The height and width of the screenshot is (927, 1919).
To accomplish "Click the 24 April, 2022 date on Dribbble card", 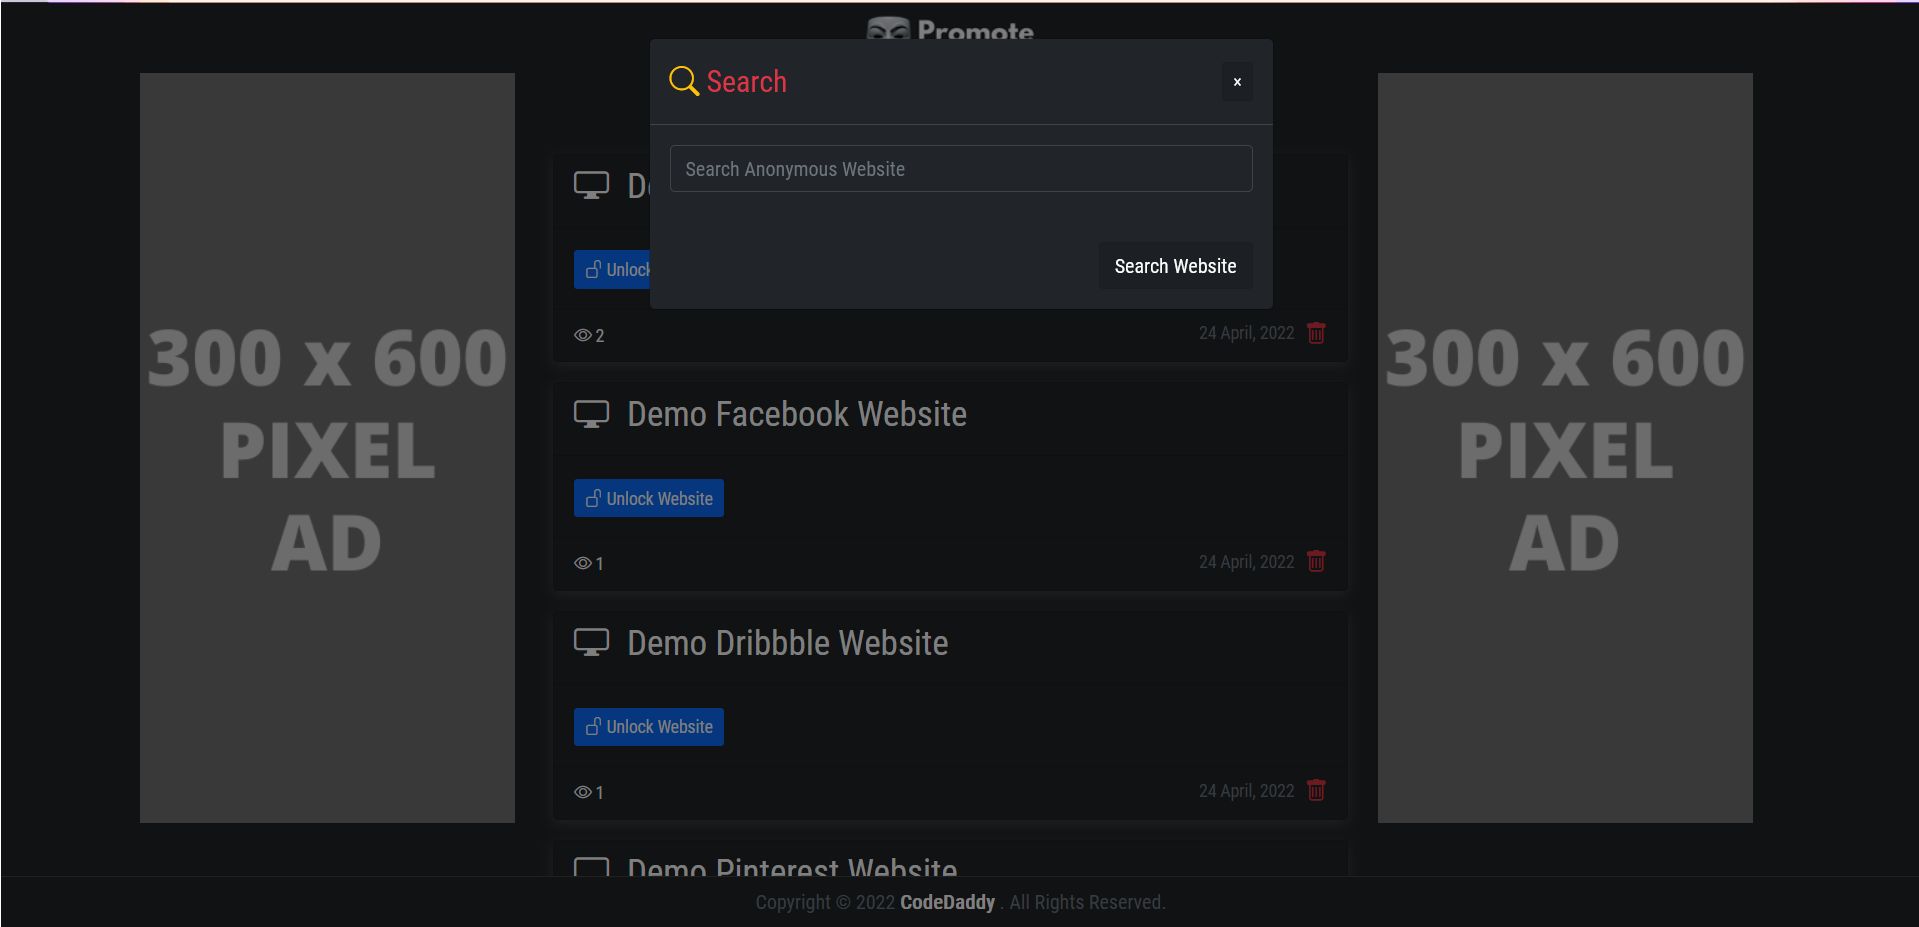I will (x=1246, y=791).
